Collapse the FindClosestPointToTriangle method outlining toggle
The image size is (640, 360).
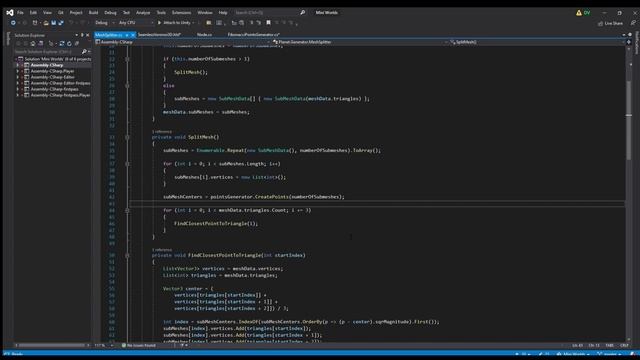click(127, 256)
